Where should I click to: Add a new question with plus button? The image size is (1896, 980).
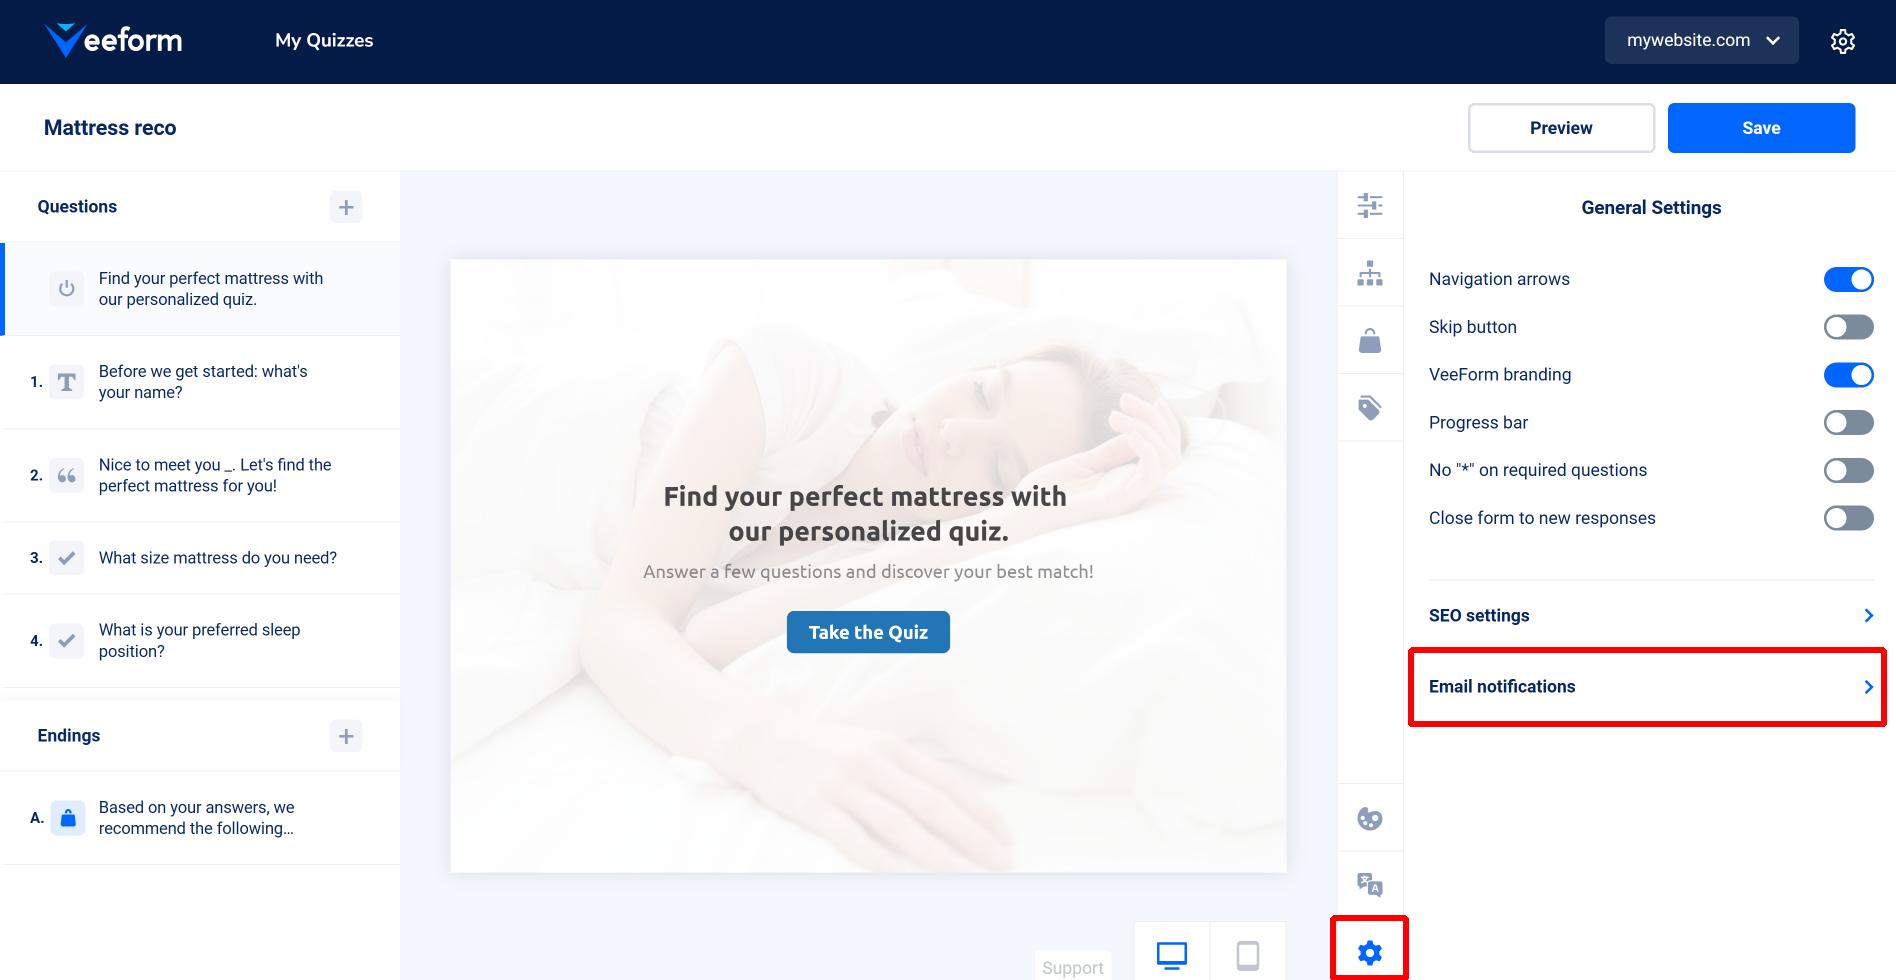coord(346,207)
